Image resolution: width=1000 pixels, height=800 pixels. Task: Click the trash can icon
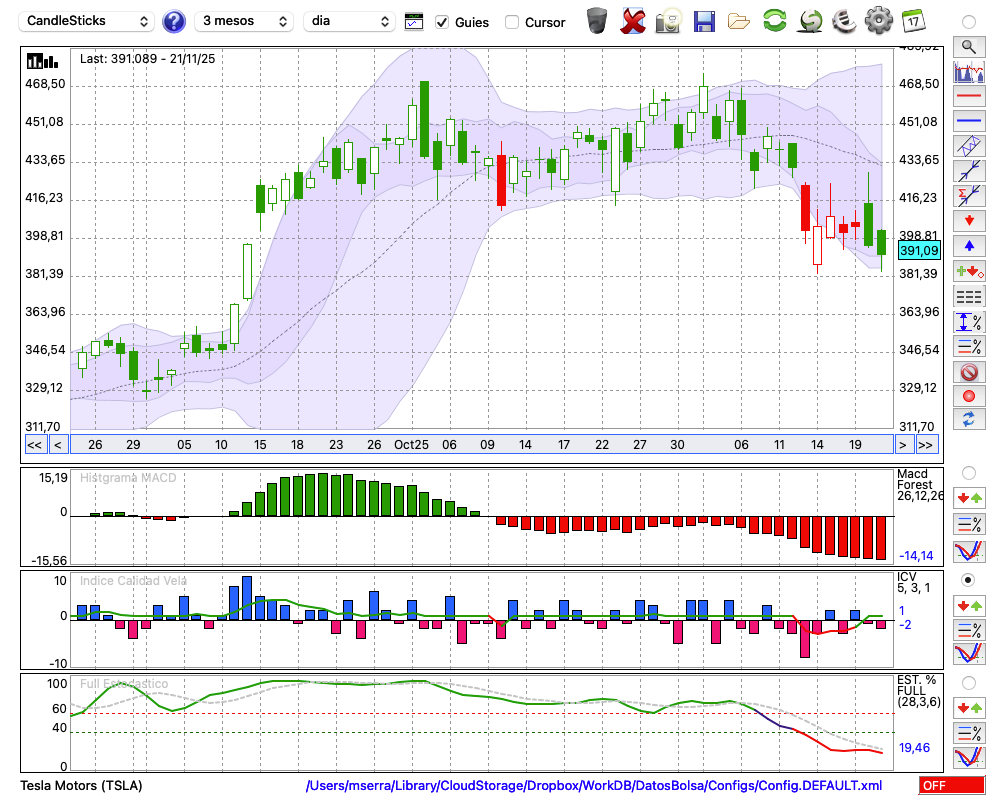tap(597, 21)
